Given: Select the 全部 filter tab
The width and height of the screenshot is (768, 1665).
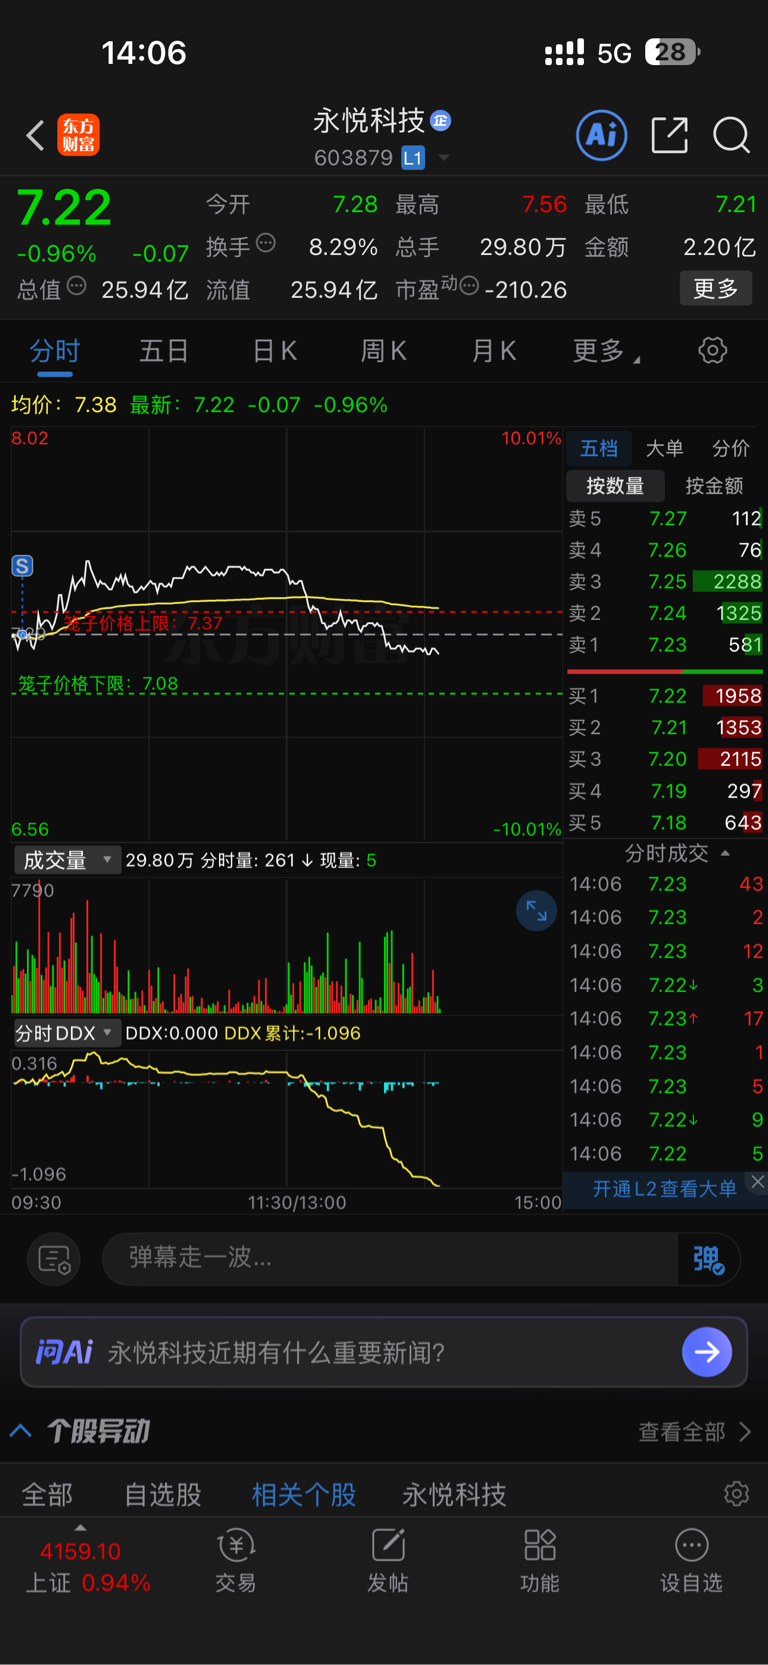Looking at the screenshot, I should coord(47,1495).
